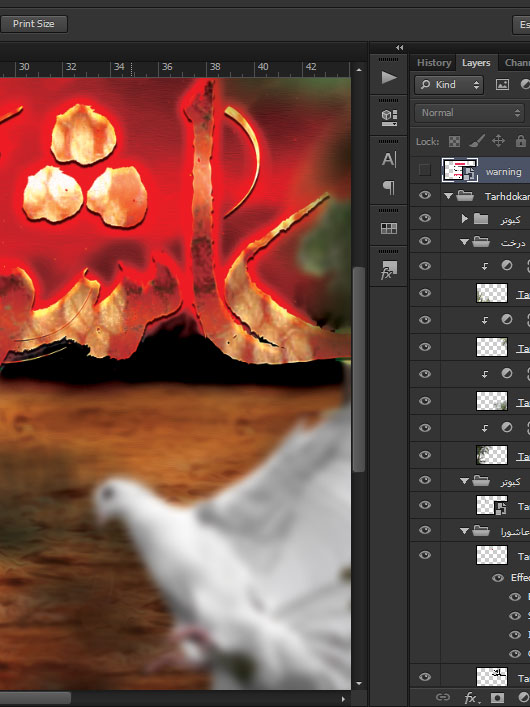Viewport: 530px width, 707px height.
Task: Expand the collapsed panel dock with double arrows
Action: 400,47
